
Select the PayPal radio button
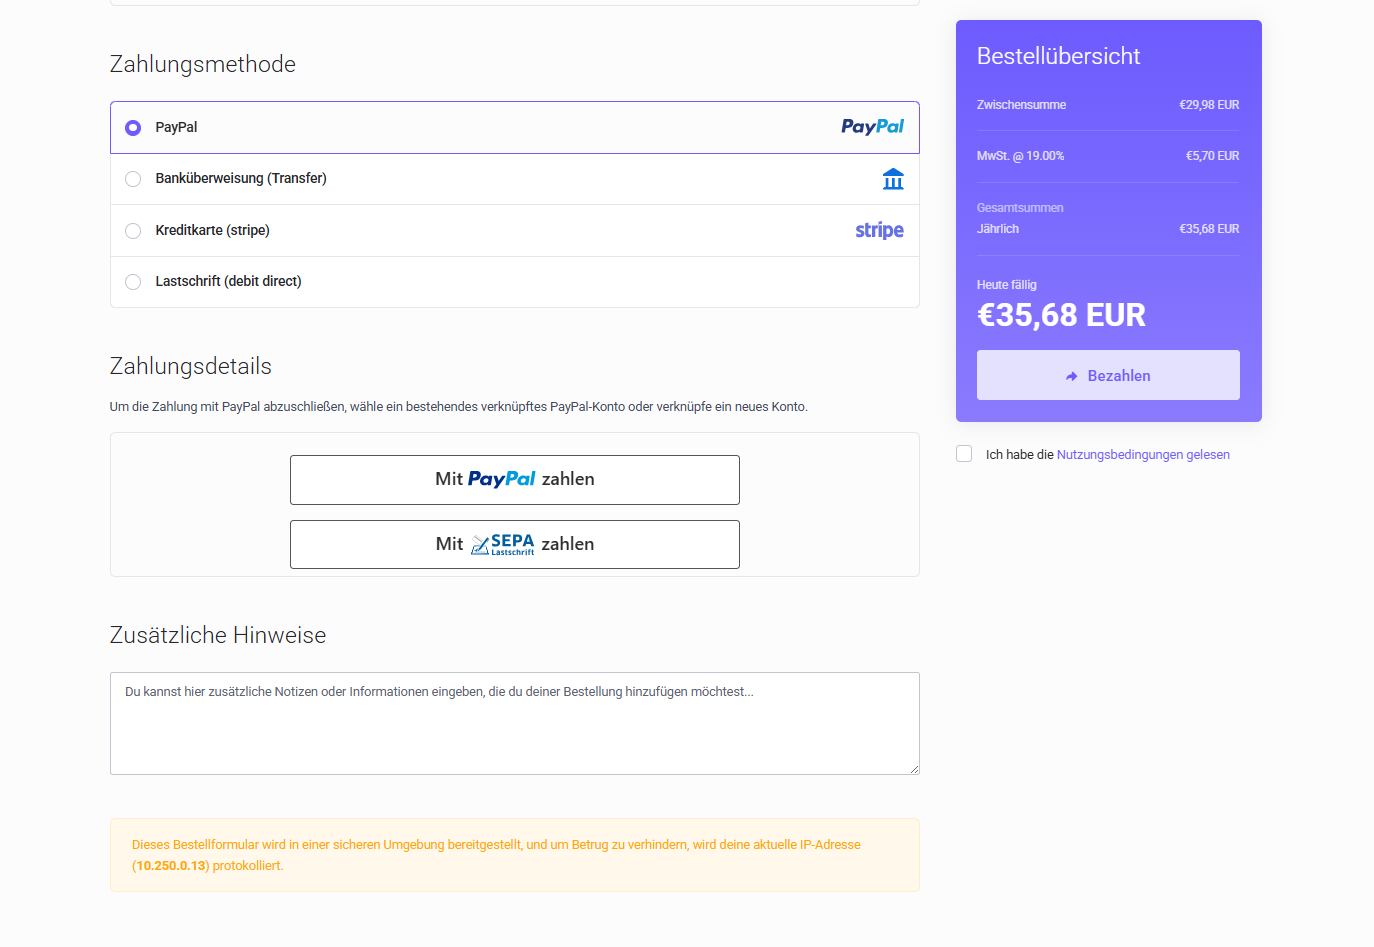click(x=133, y=128)
